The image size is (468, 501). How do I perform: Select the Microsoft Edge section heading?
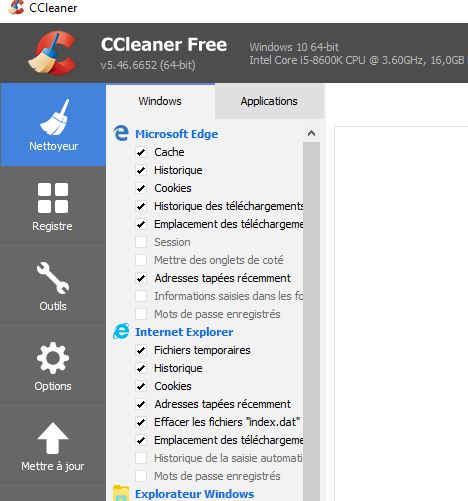click(x=177, y=134)
